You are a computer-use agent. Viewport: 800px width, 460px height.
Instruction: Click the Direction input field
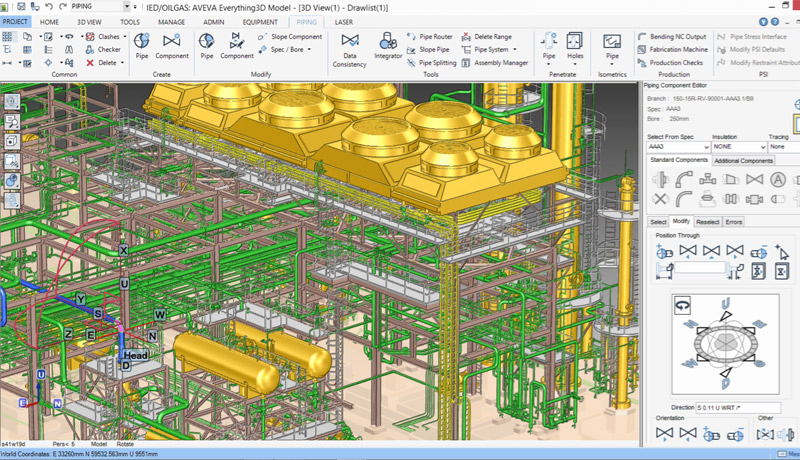click(x=736, y=408)
